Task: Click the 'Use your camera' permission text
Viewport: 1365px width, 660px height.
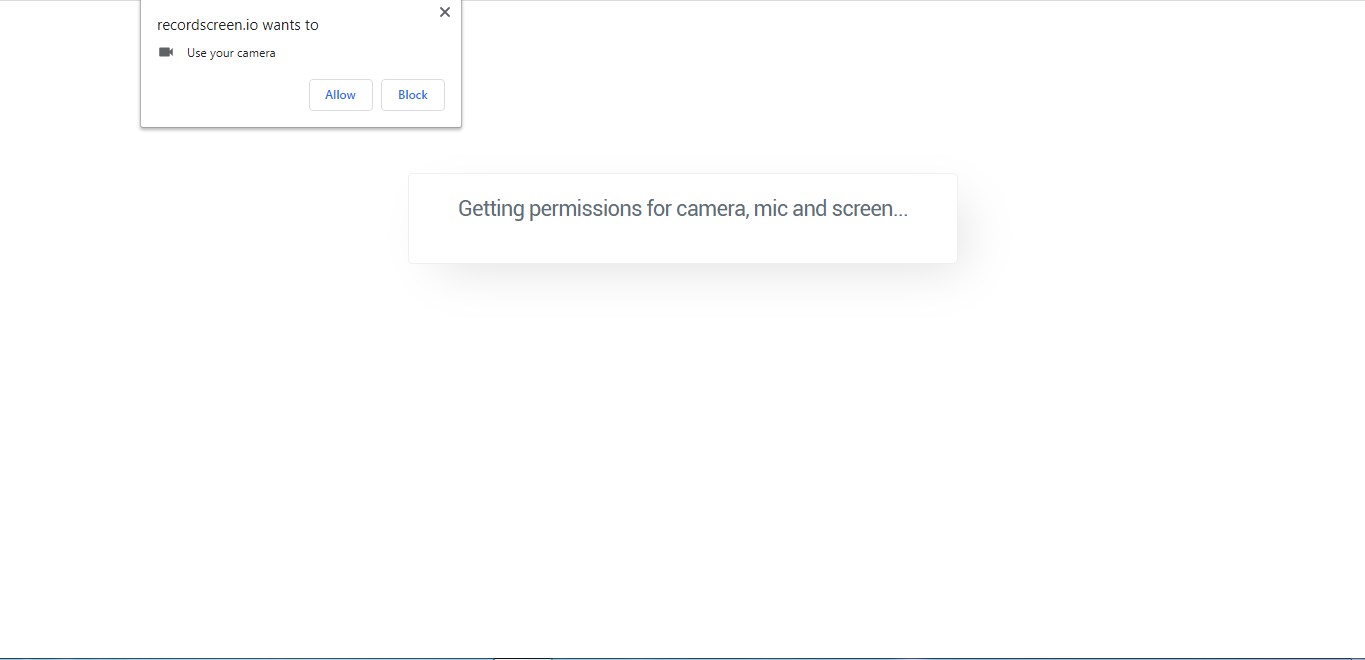Action: tap(231, 53)
